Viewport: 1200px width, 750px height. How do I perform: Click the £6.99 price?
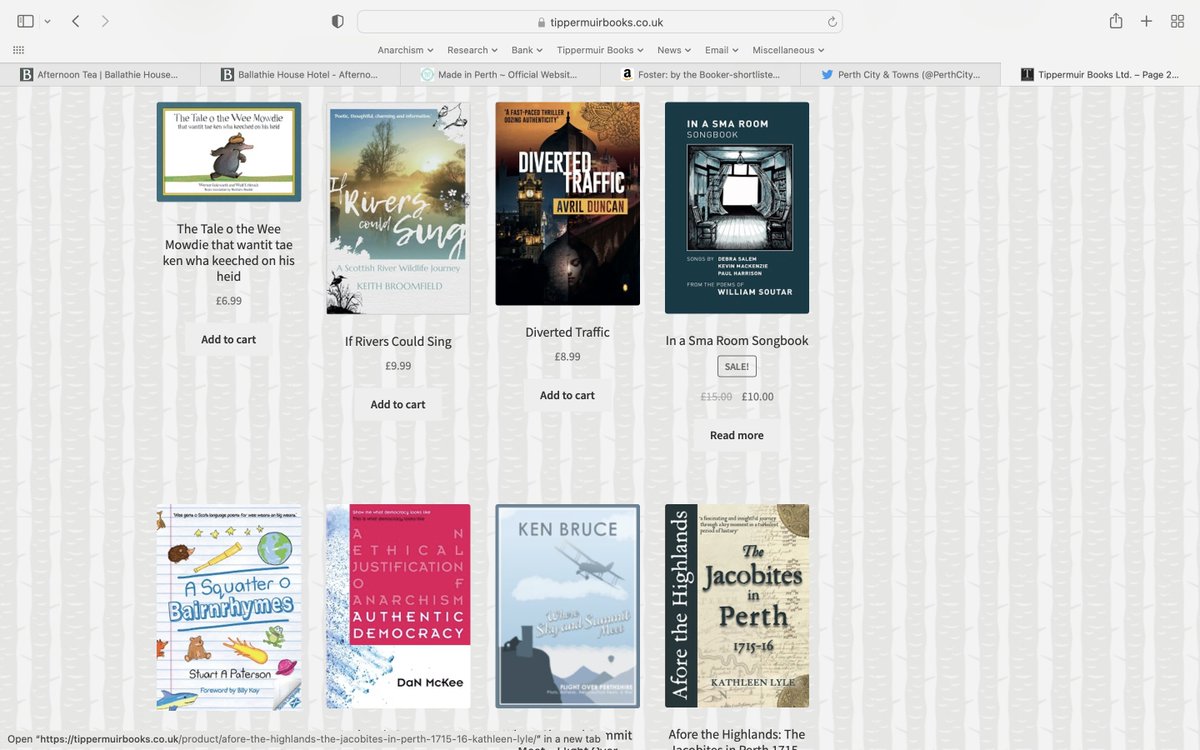click(x=229, y=300)
